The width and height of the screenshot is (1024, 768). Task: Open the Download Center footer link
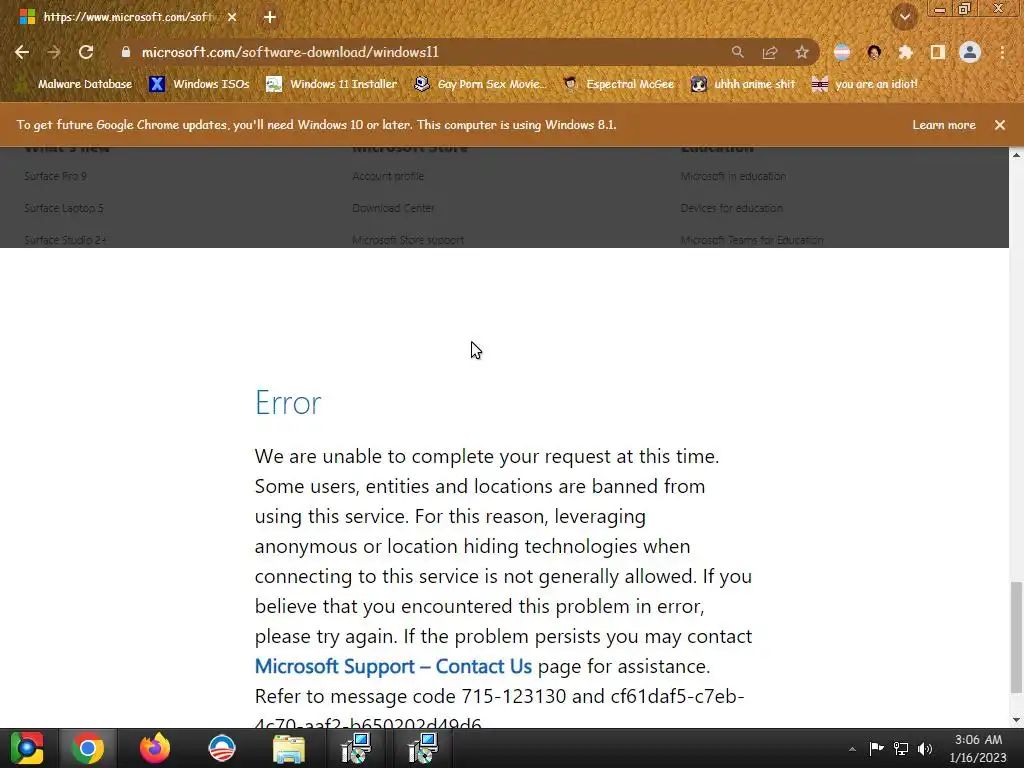click(393, 208)
